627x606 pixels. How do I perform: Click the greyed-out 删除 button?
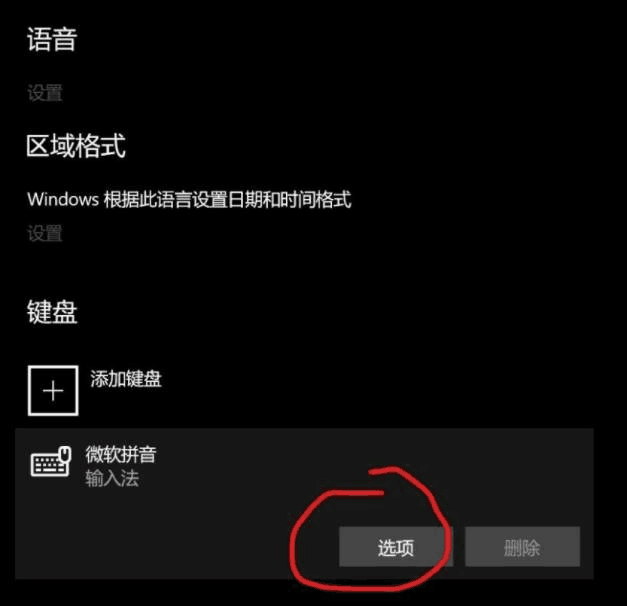pos(522,547)
